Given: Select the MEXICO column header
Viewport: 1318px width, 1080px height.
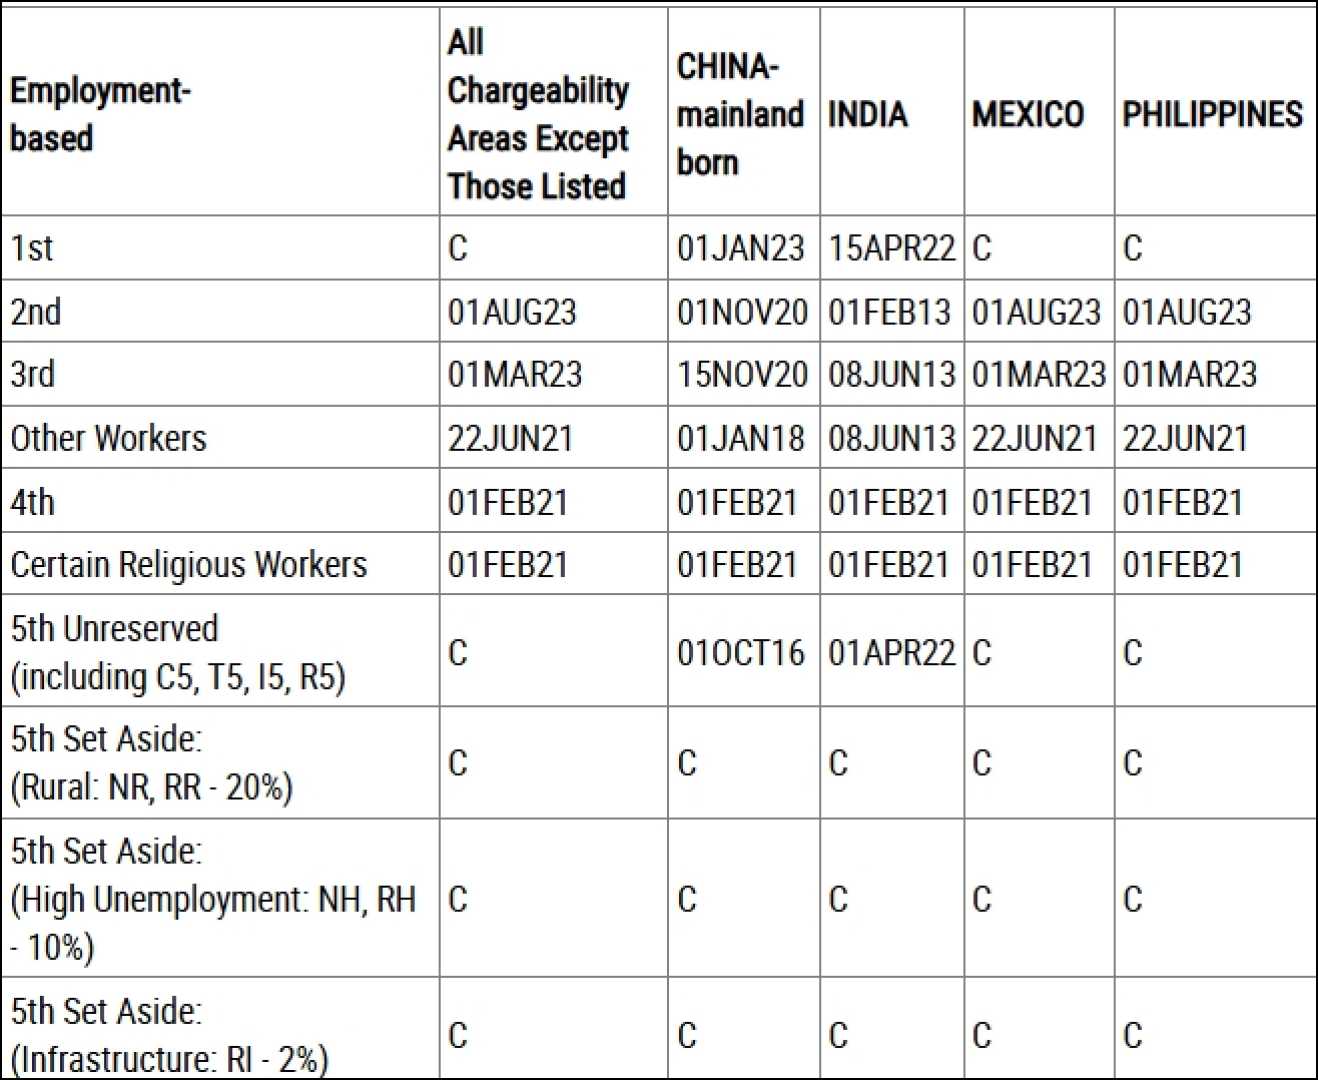Looking at the screenshot, I should [x=1028, y=114].
